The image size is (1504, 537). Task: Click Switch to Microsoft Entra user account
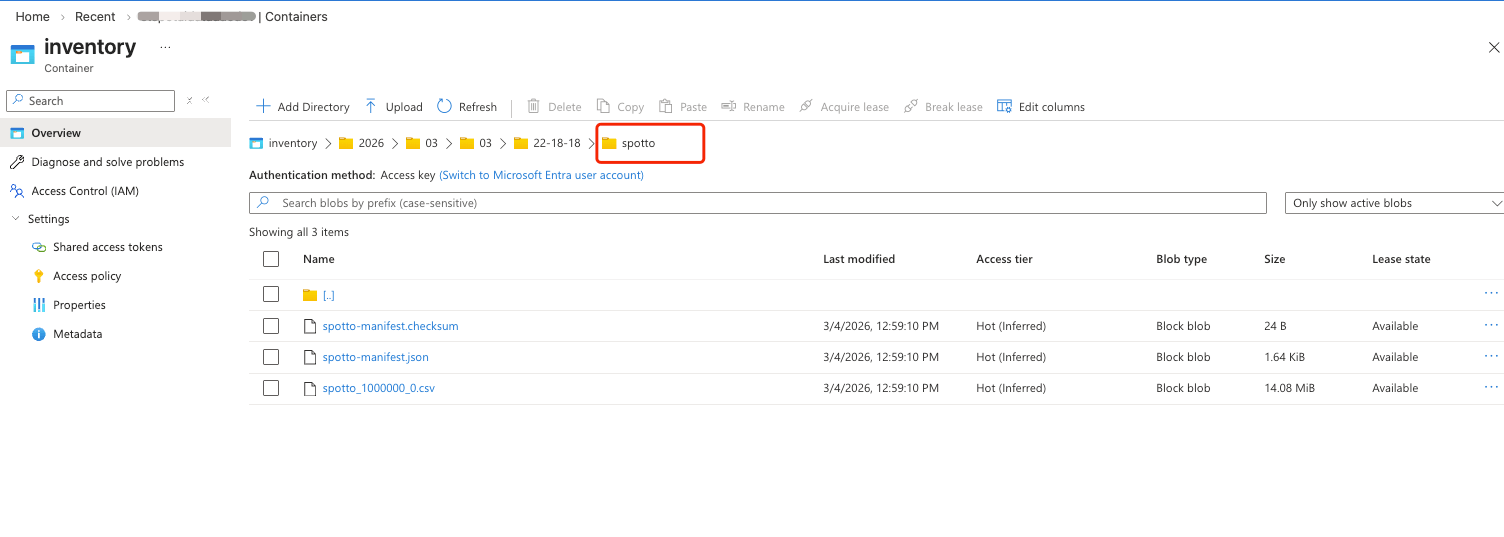[541, 175]
